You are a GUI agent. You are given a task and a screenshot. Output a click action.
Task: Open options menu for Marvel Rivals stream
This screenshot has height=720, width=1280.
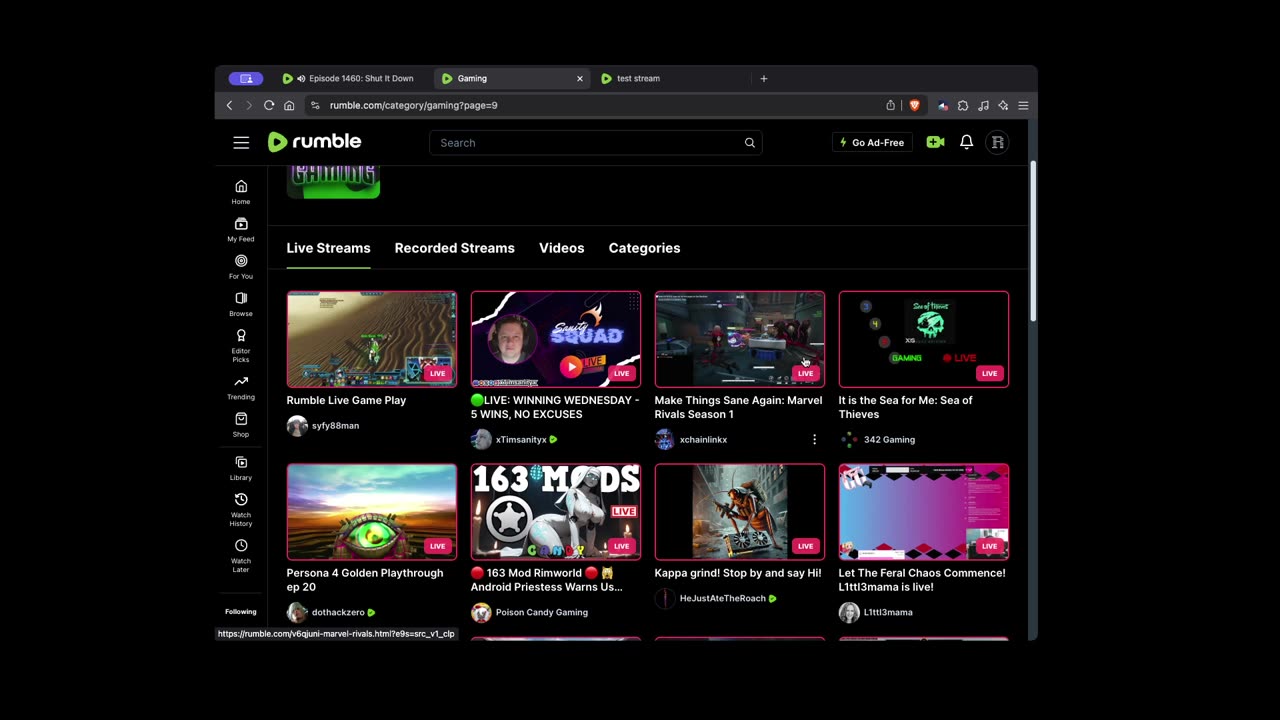(814, 439)
